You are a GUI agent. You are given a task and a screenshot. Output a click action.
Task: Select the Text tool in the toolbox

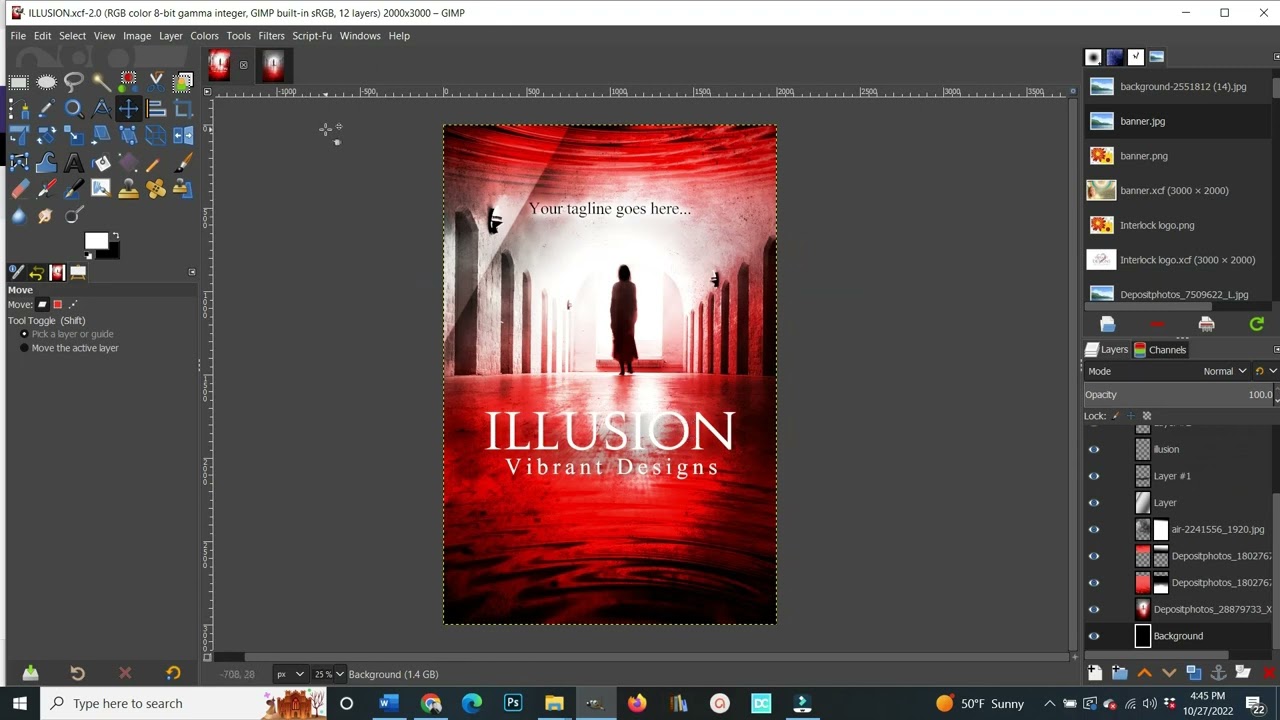(x=74, y=162)
